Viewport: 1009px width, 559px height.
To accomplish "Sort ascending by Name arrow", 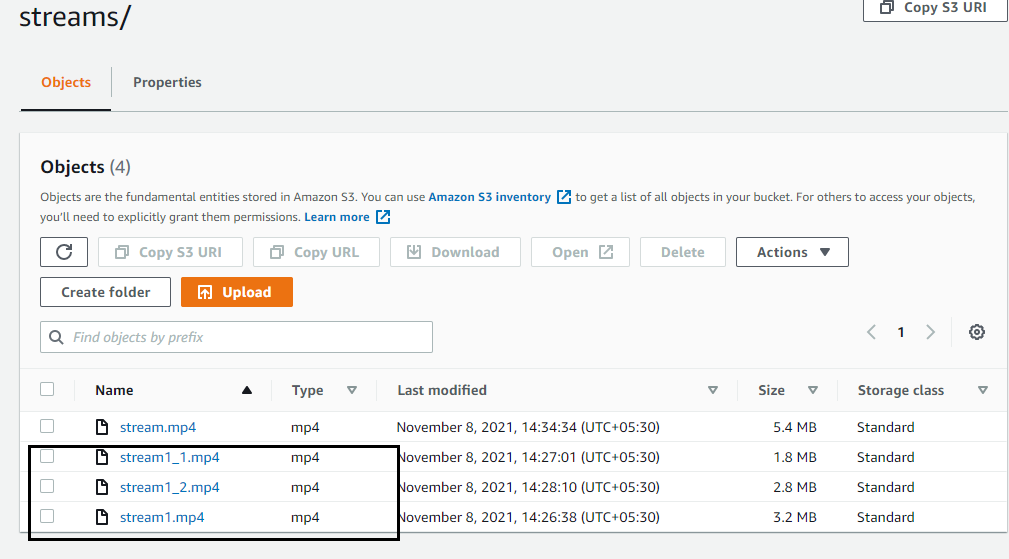I will coord(246,390).
